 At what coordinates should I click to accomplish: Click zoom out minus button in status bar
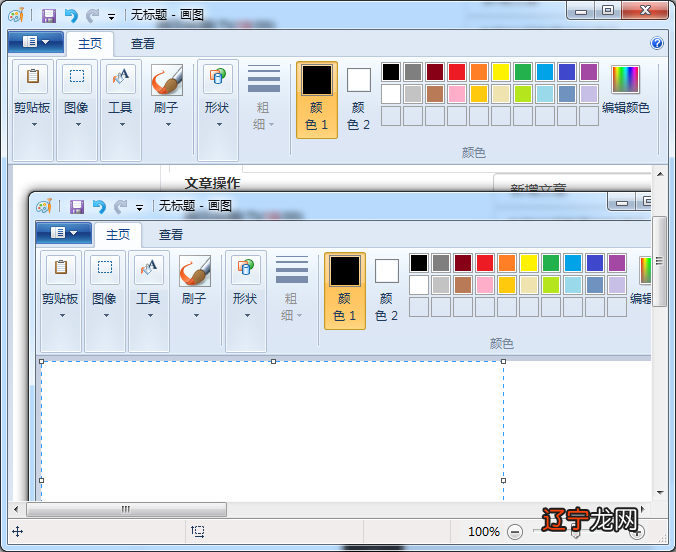[515, 532]
